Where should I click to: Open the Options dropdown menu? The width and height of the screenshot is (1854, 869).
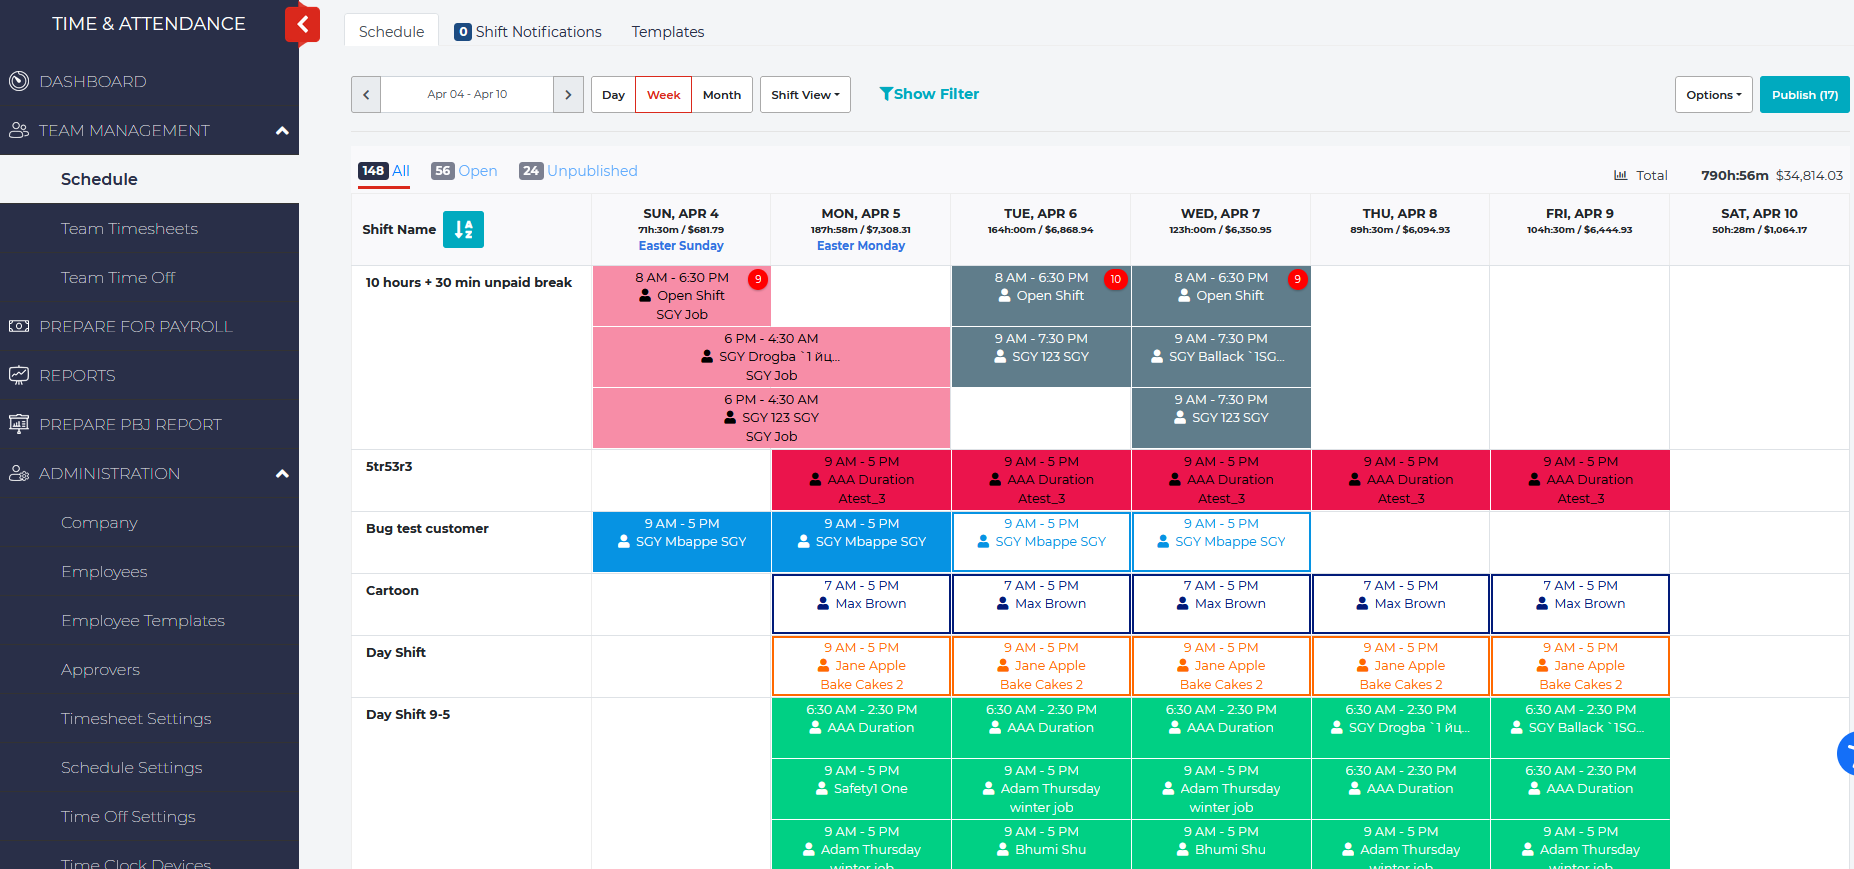coord(1713,95)
